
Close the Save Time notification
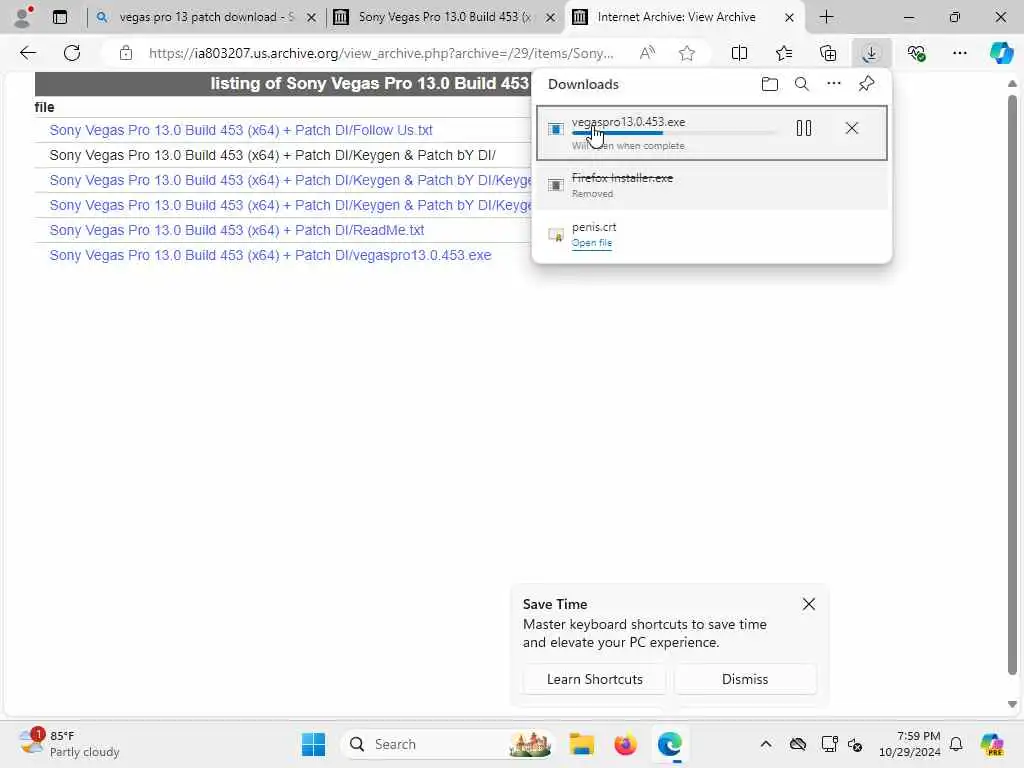pos(808,604)
